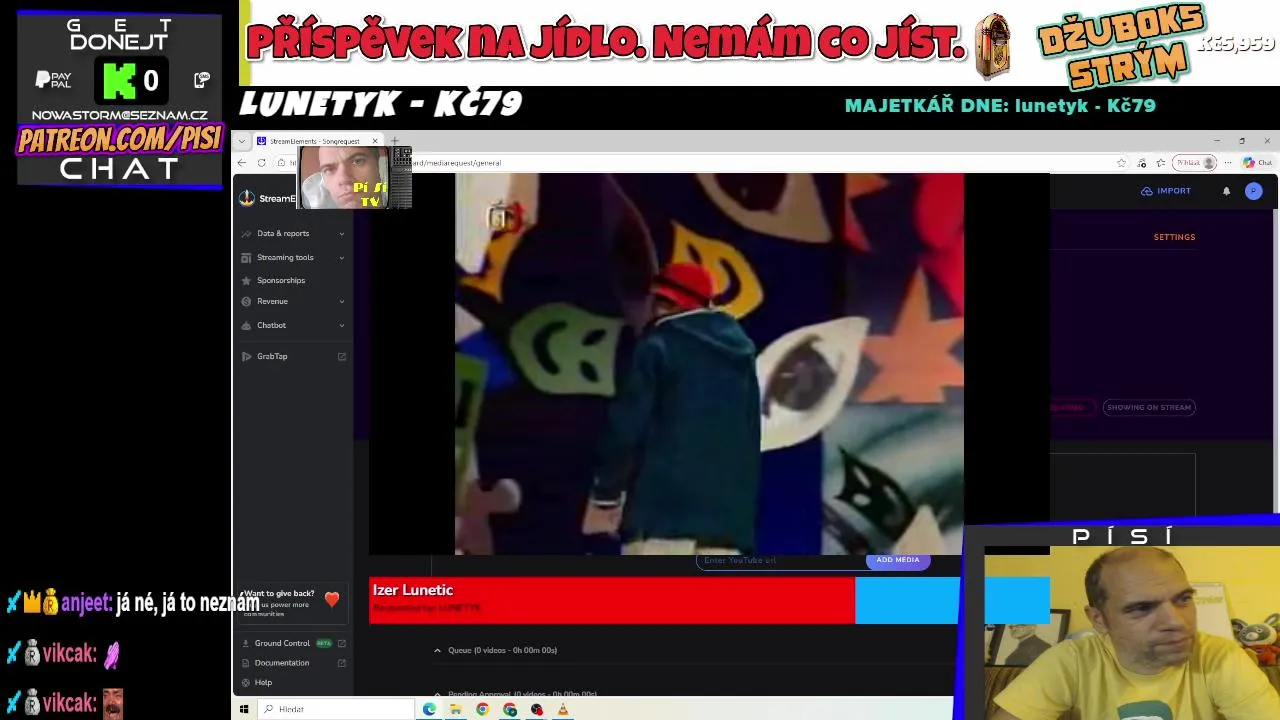Click the browser profile pill button
This screenshot has height=720, width=1280.
click(x=1196, y=163)
